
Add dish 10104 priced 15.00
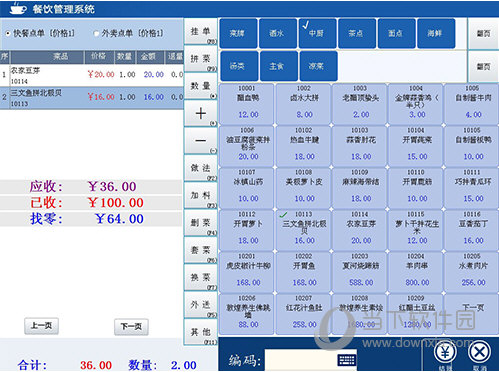tap(416, 146)
